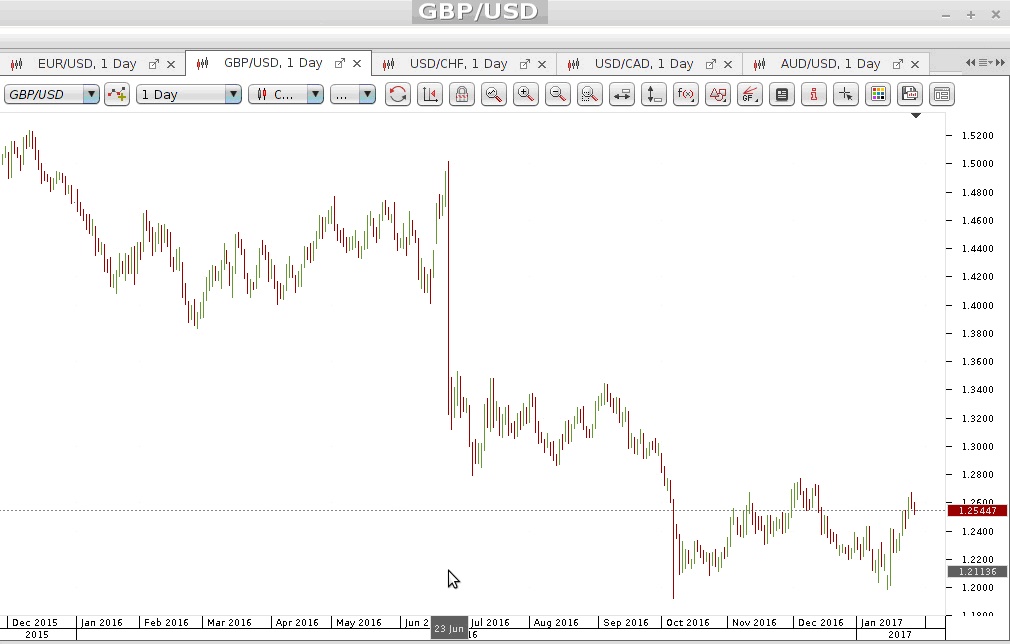This screenshot has height=644, width=1010.
Task: Undock the AUD/USD chart tab
Action: tap(897, 64)
